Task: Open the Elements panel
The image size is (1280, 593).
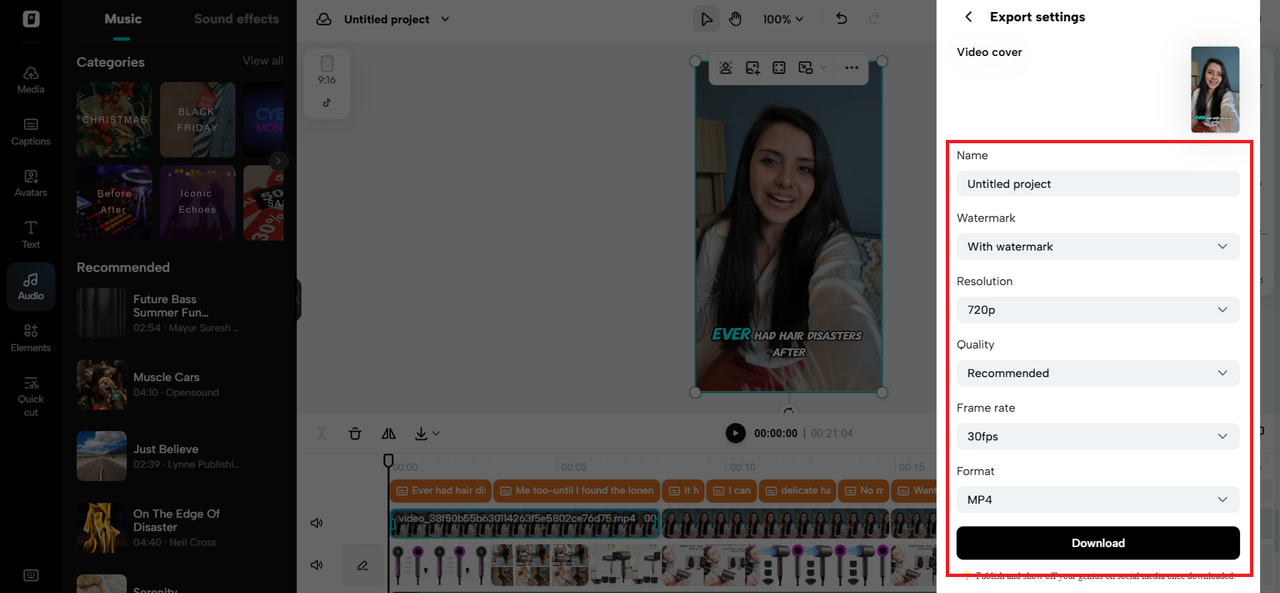Action: [31, 338]
